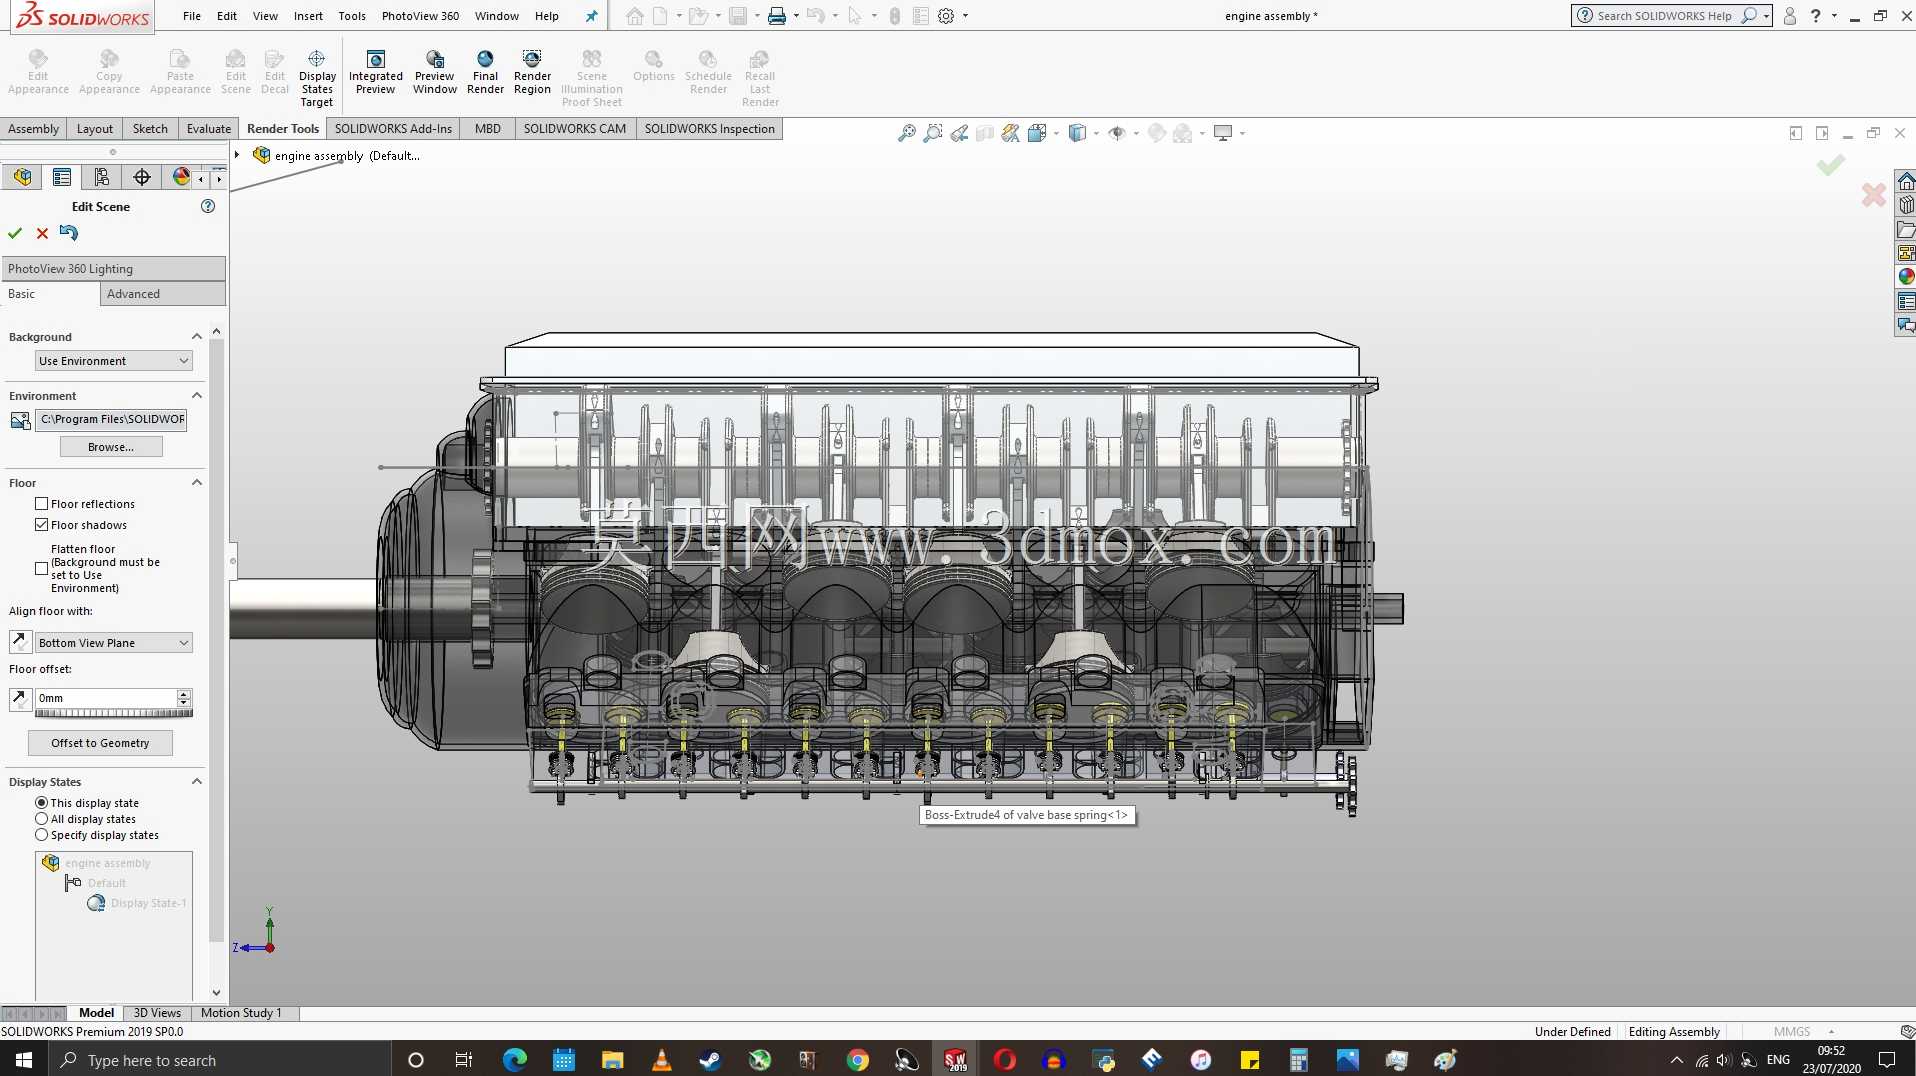The height and width of the screenshot is (1076, 1916).
Task: Open the PhotoView 360 menu
Action: coord(420,16)
